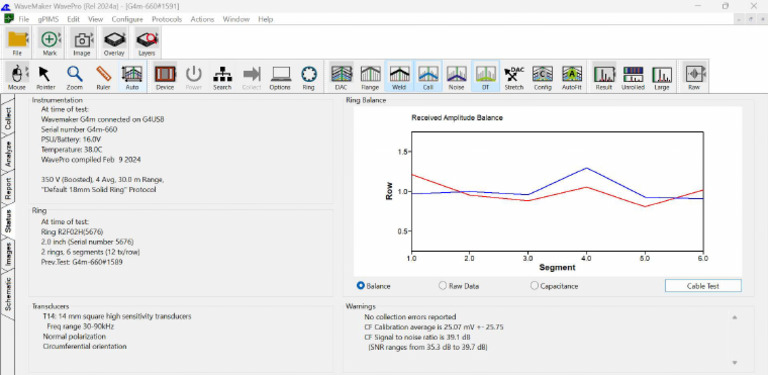Click 'No collection errors reported' line
Screen dimensions: 768x375
410,317
